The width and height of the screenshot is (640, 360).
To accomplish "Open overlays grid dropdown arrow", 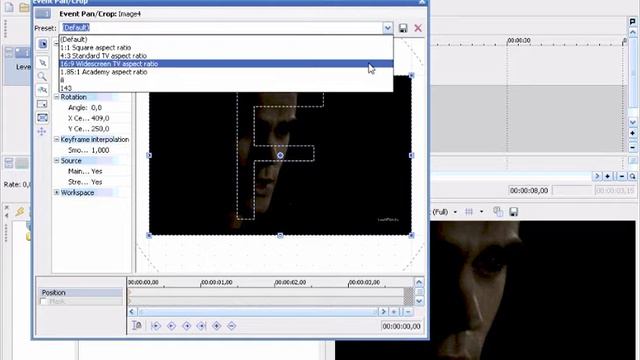I will (482, 212).
